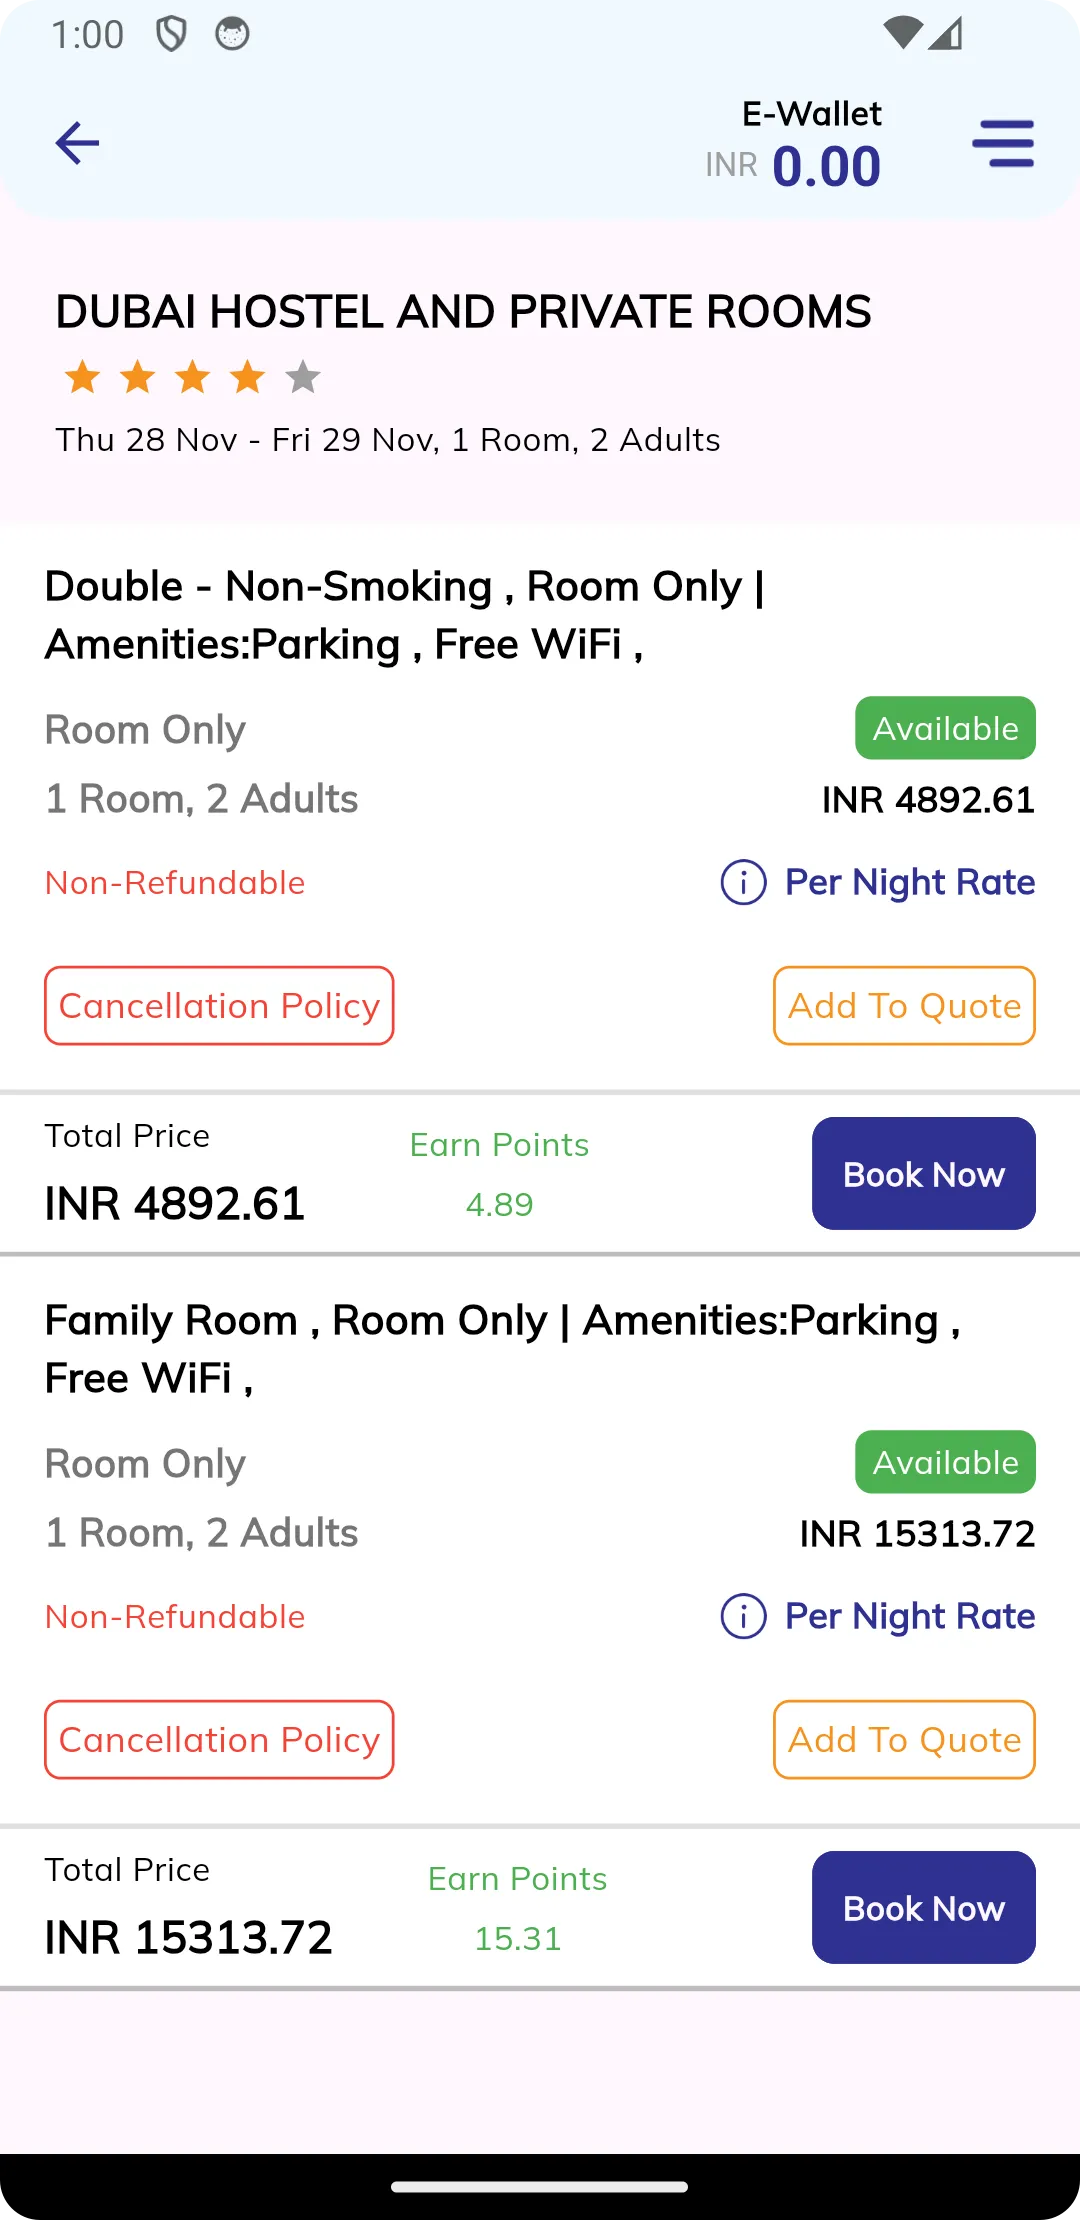Tap Earn Points 4.89 text

point(499,1174)
